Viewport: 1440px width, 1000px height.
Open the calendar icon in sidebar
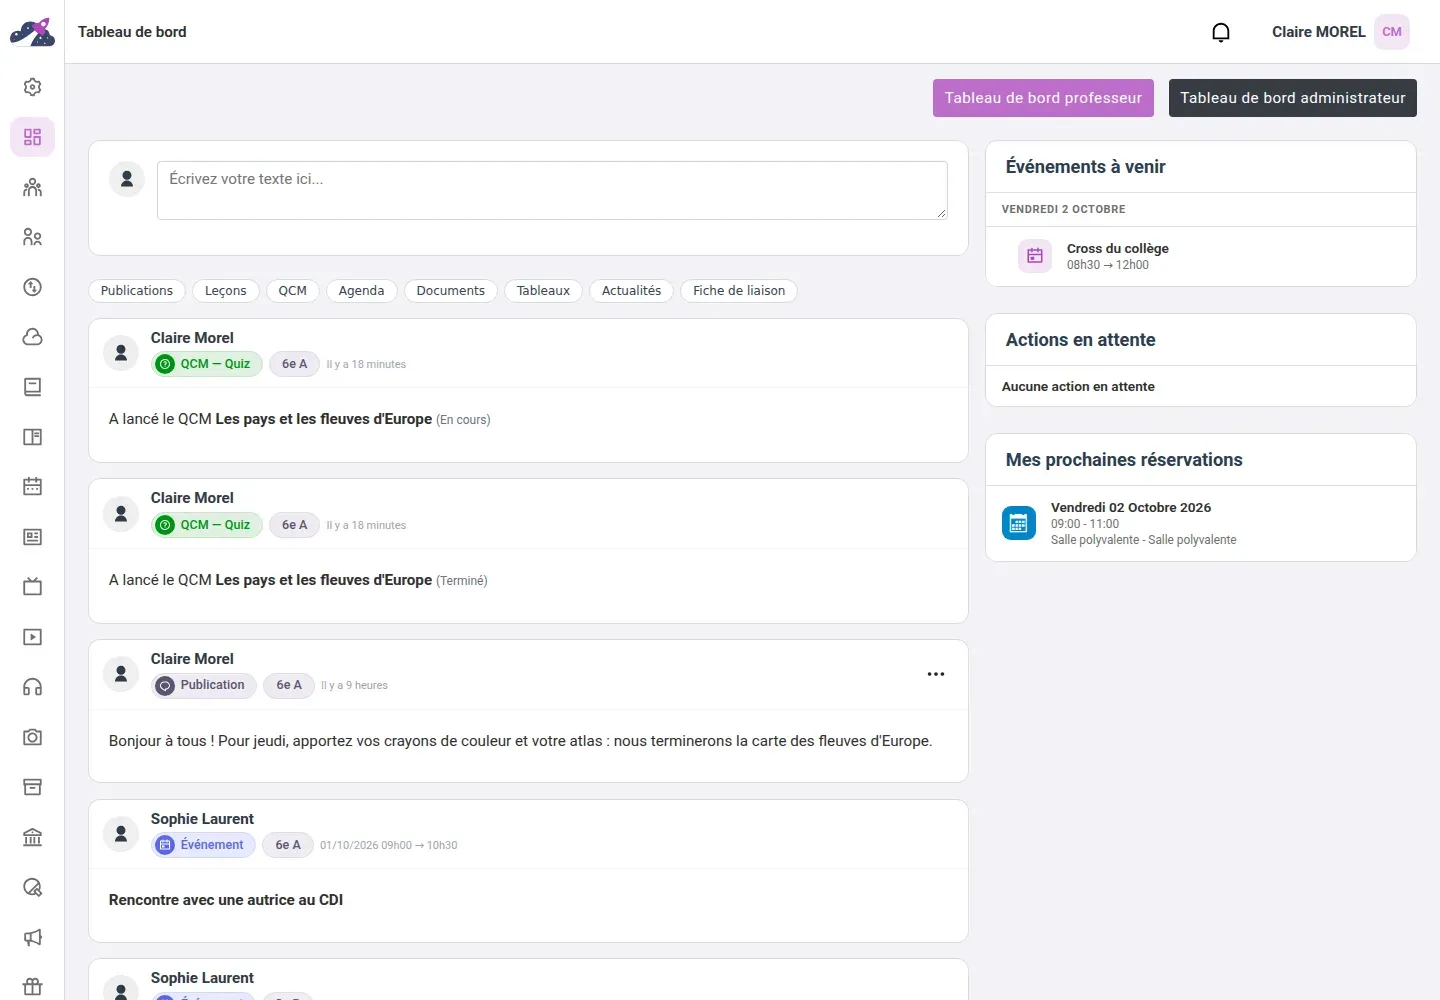pyautogui.click(x=32, y=487)
